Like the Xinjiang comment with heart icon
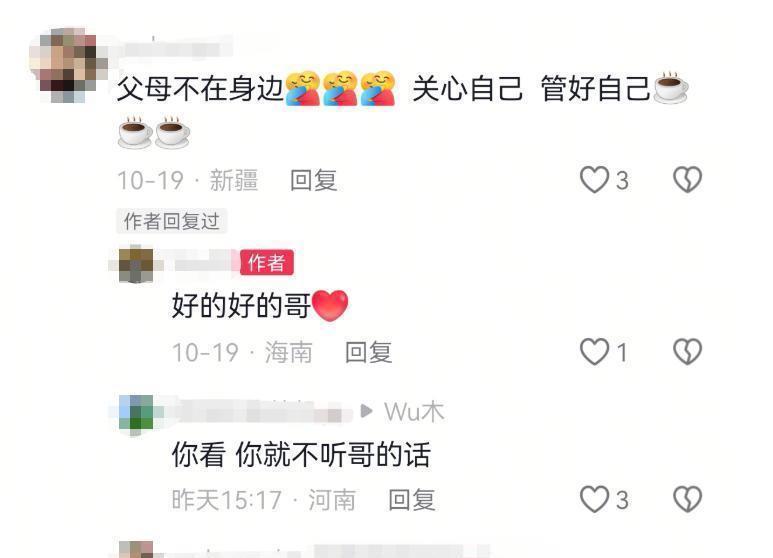 595,179
